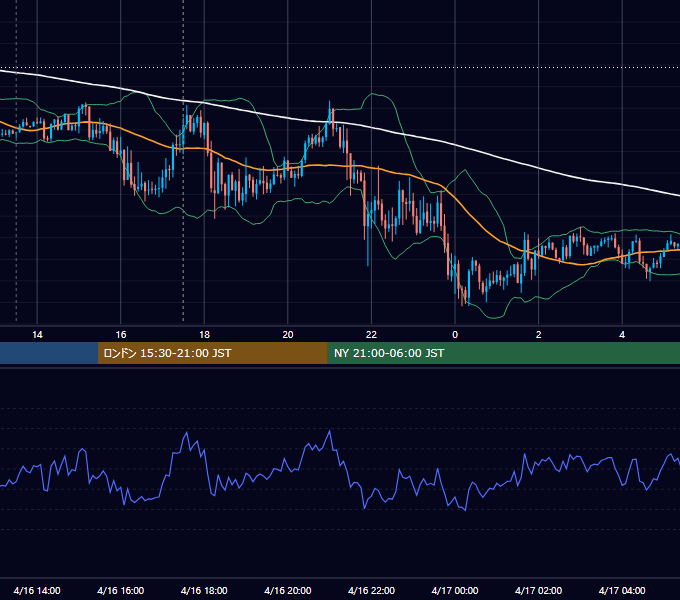Image resolution: width=680 pixels, height=600 pixels.
Task: Click the 4/16 20:00 time label
Action: (288, 590)
